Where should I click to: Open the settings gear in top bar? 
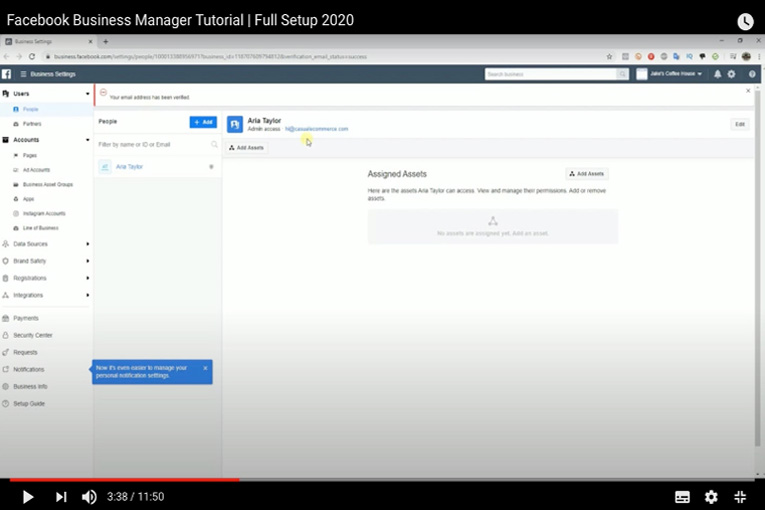[x=731, y=74]
